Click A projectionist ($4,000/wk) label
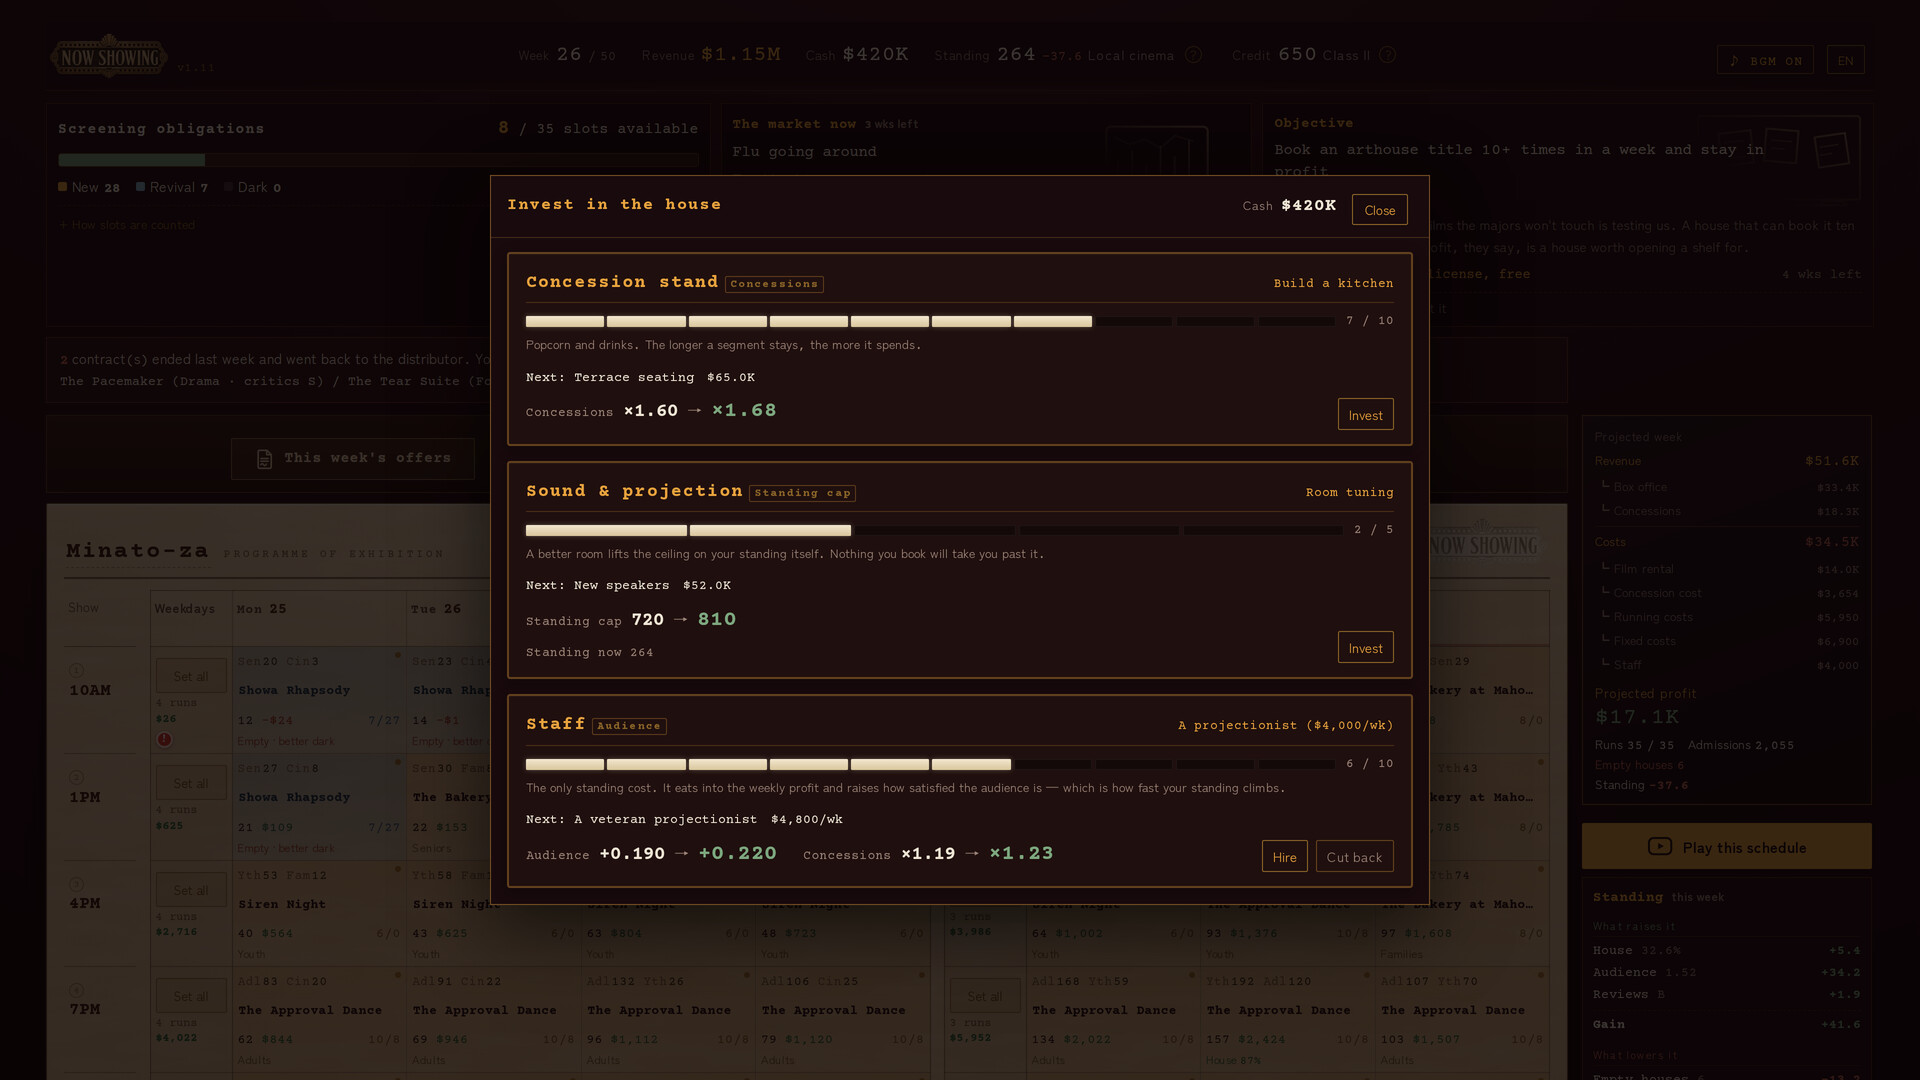Screen dimensions: 1920x1080 click(1285, 725)
